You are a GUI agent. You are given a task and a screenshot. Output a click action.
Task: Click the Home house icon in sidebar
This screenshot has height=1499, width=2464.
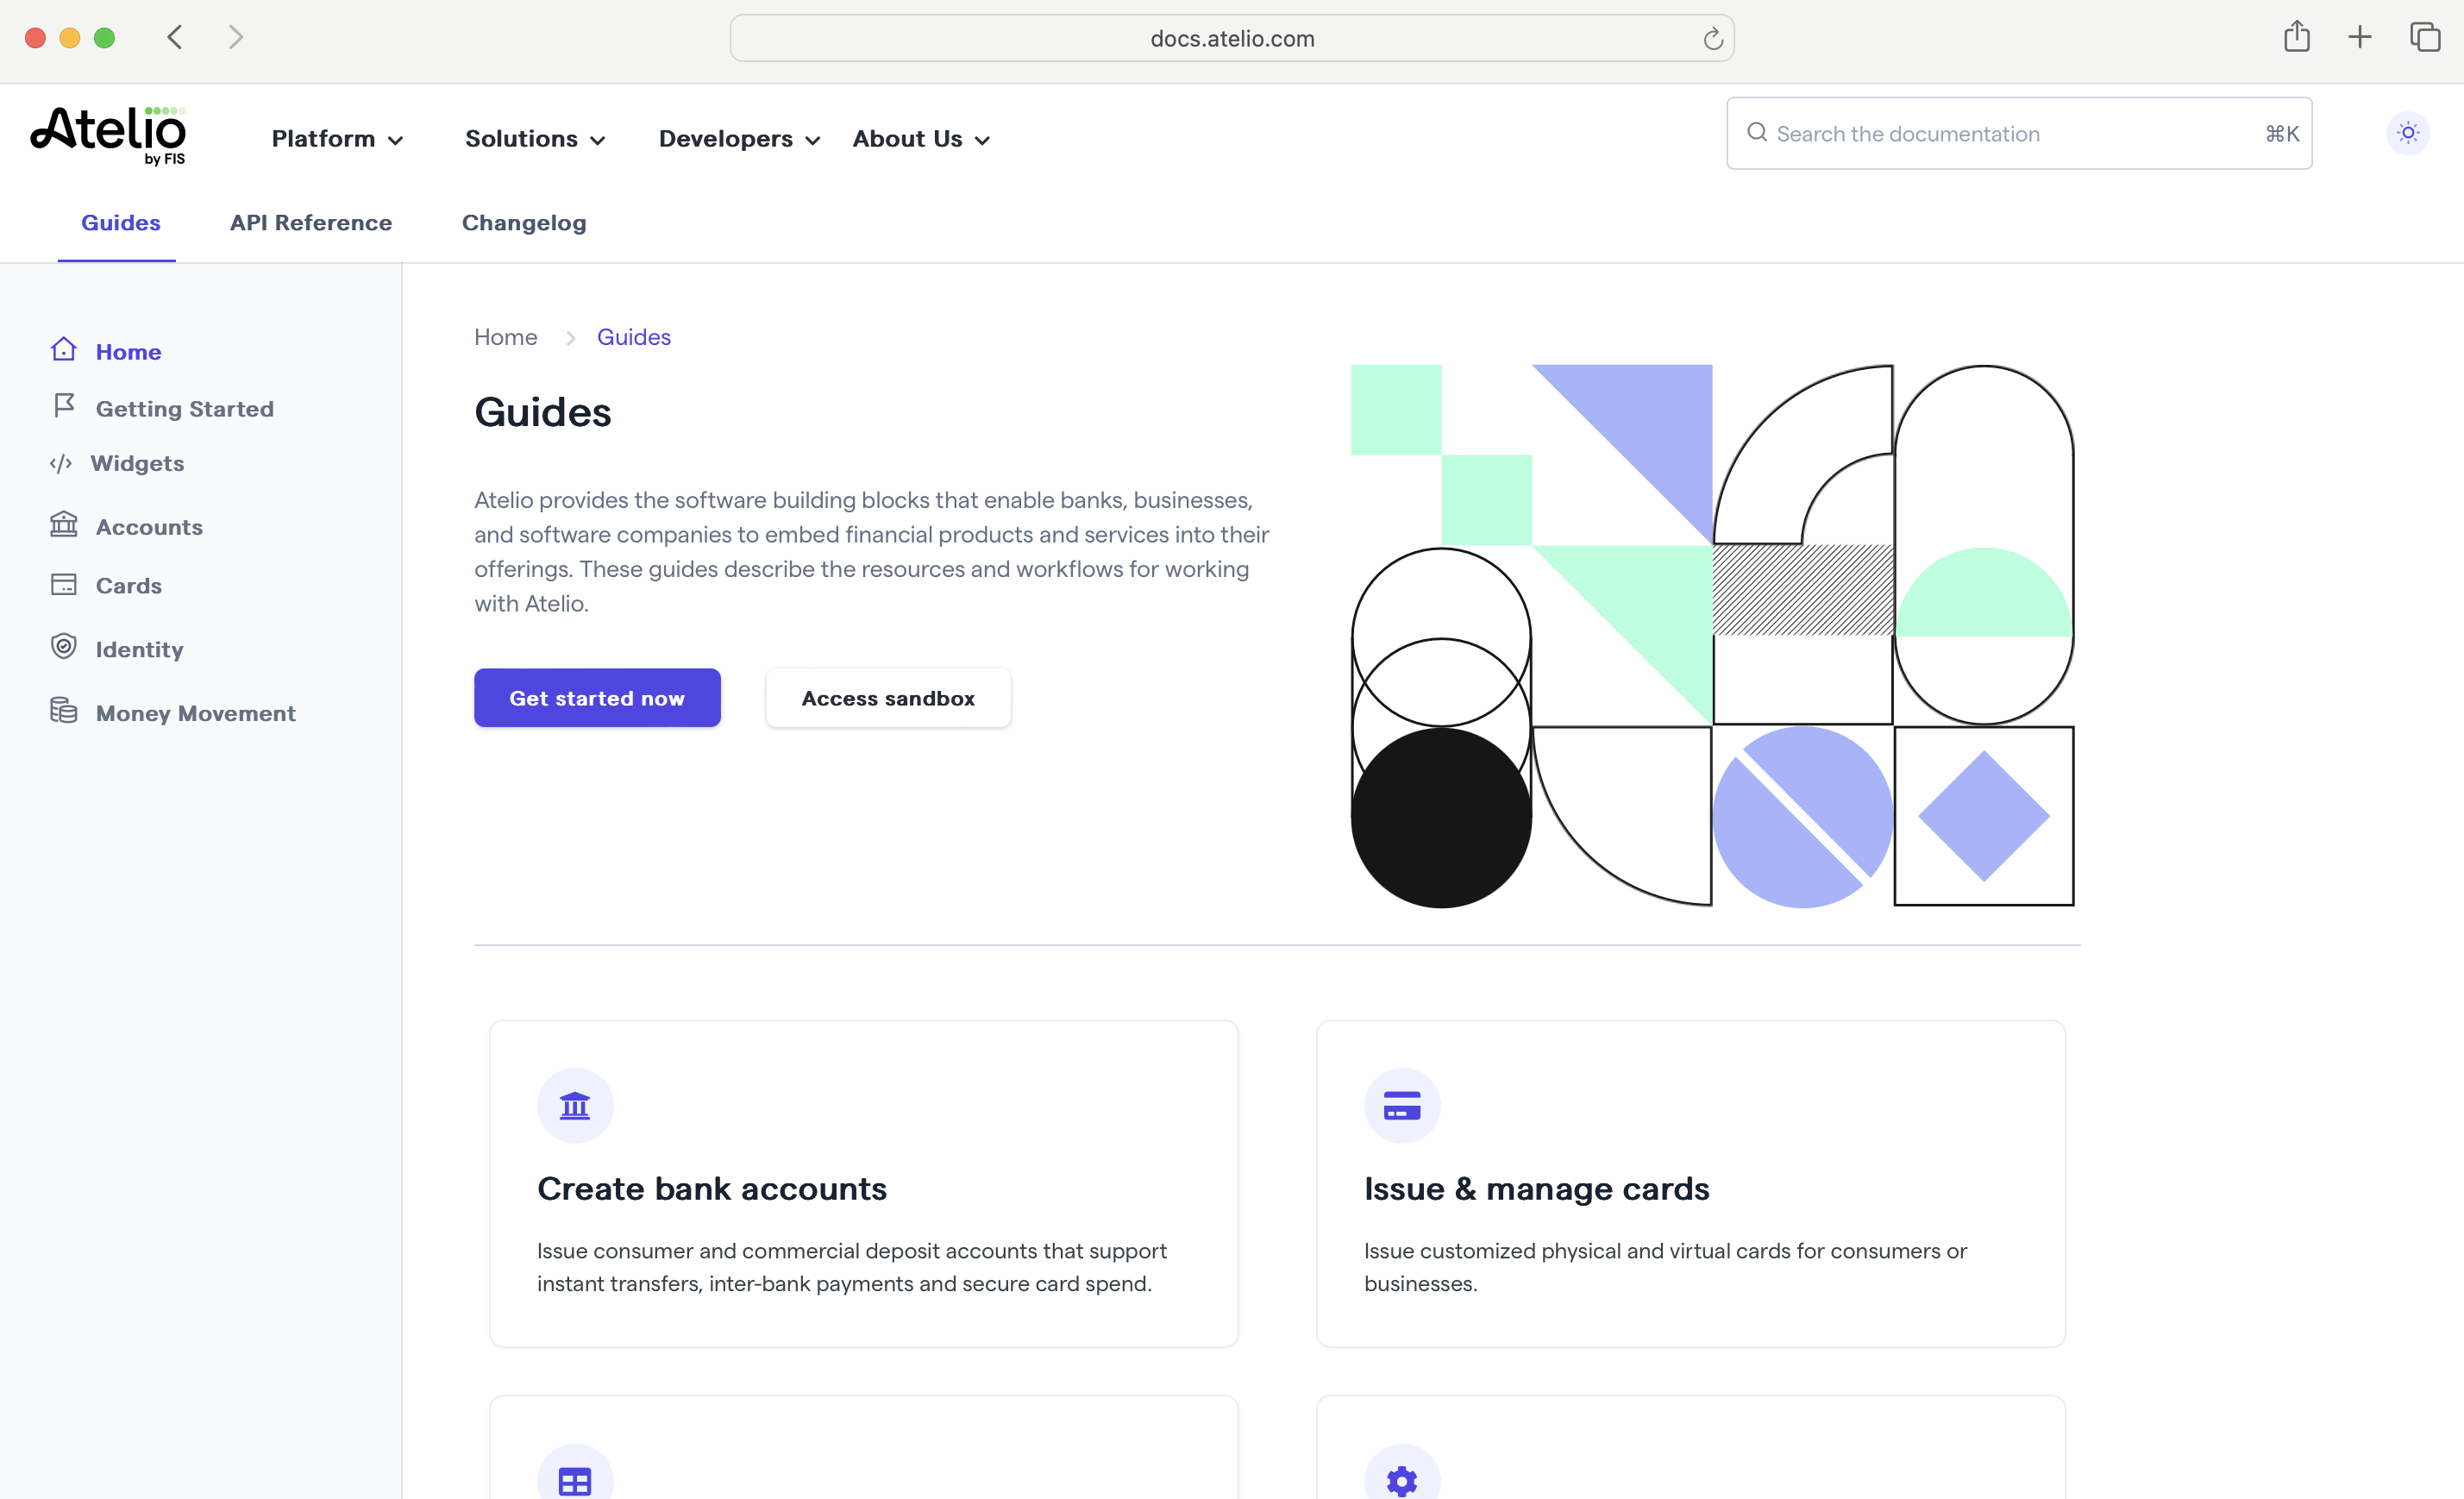(64, 349)
